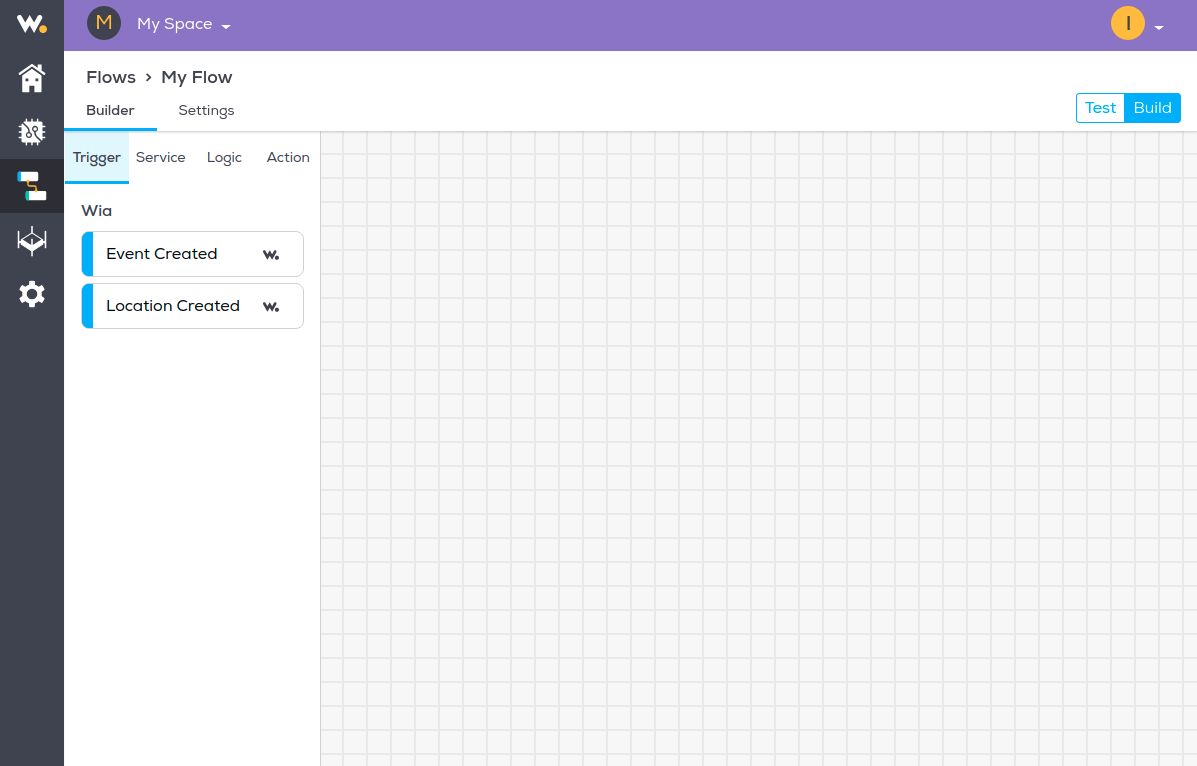This screenshot has height=766, width=1197.
Task: Switch to Build mode
Action: [1152, 108]
